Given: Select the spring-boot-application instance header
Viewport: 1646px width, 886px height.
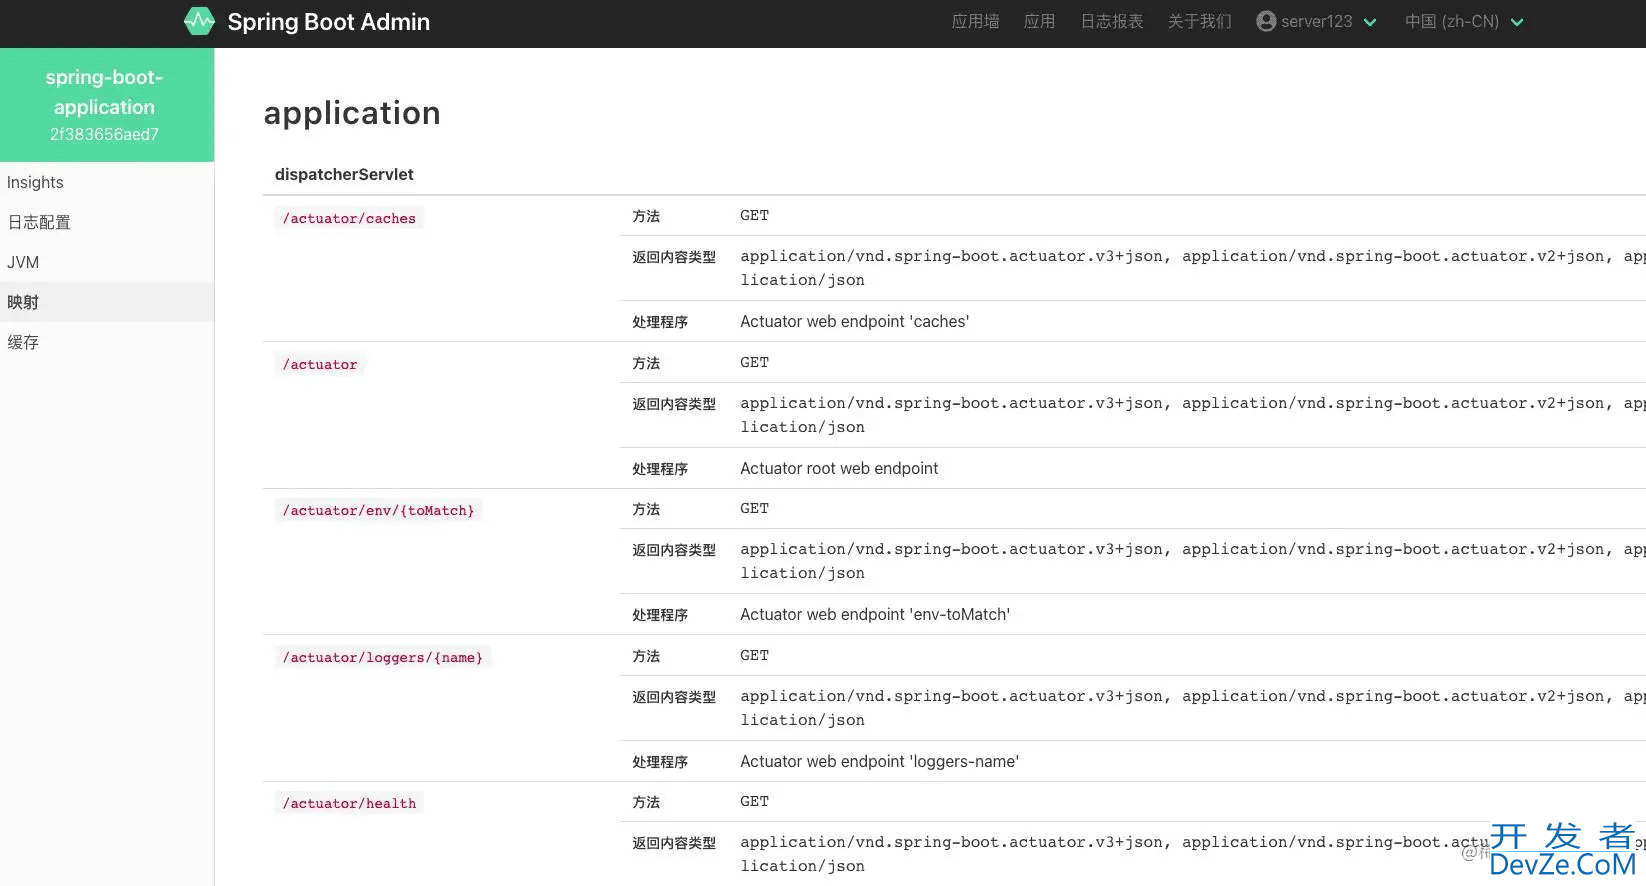Looking at the screenshot, I should point(105,105).
